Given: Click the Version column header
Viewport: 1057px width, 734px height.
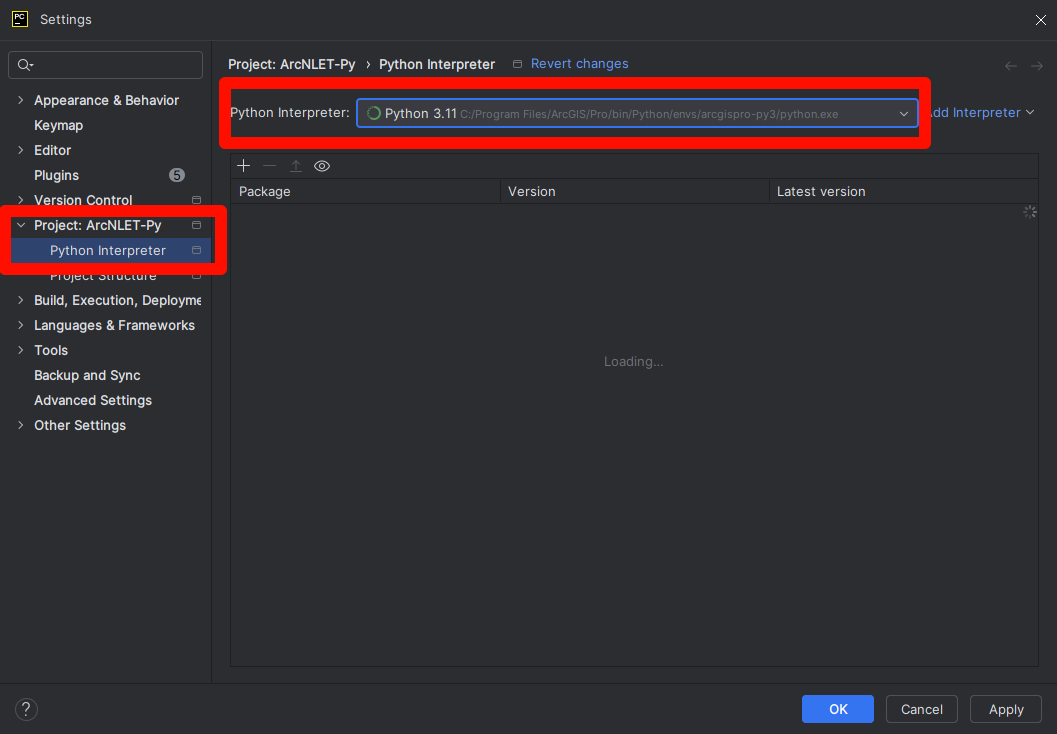Looking at the screenshot, I should coord(634,191).
